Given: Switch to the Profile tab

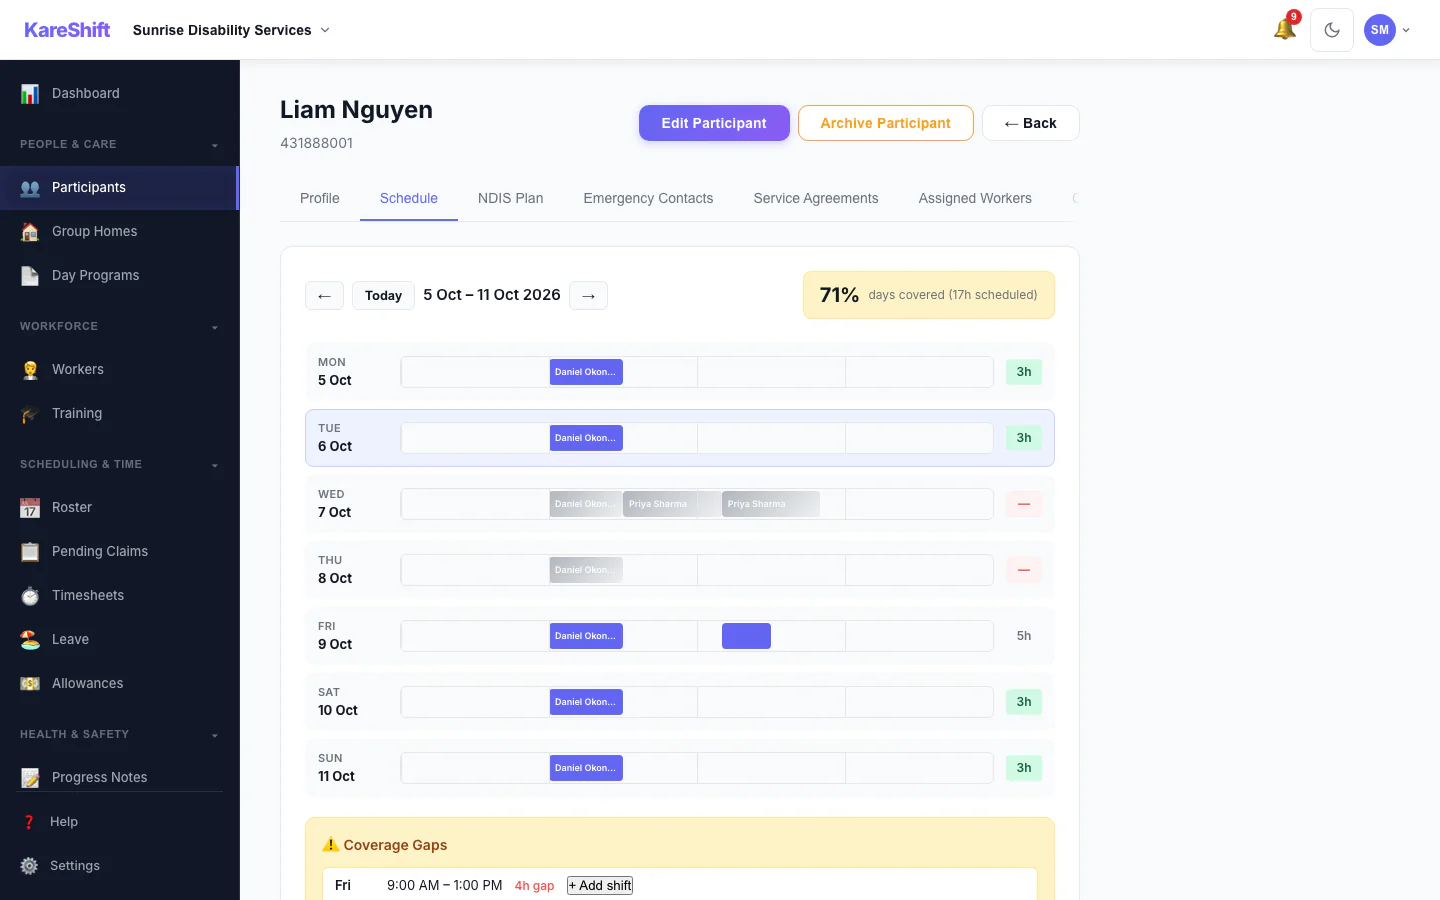Looking at the screenshot, I should [x=320, y=198].
